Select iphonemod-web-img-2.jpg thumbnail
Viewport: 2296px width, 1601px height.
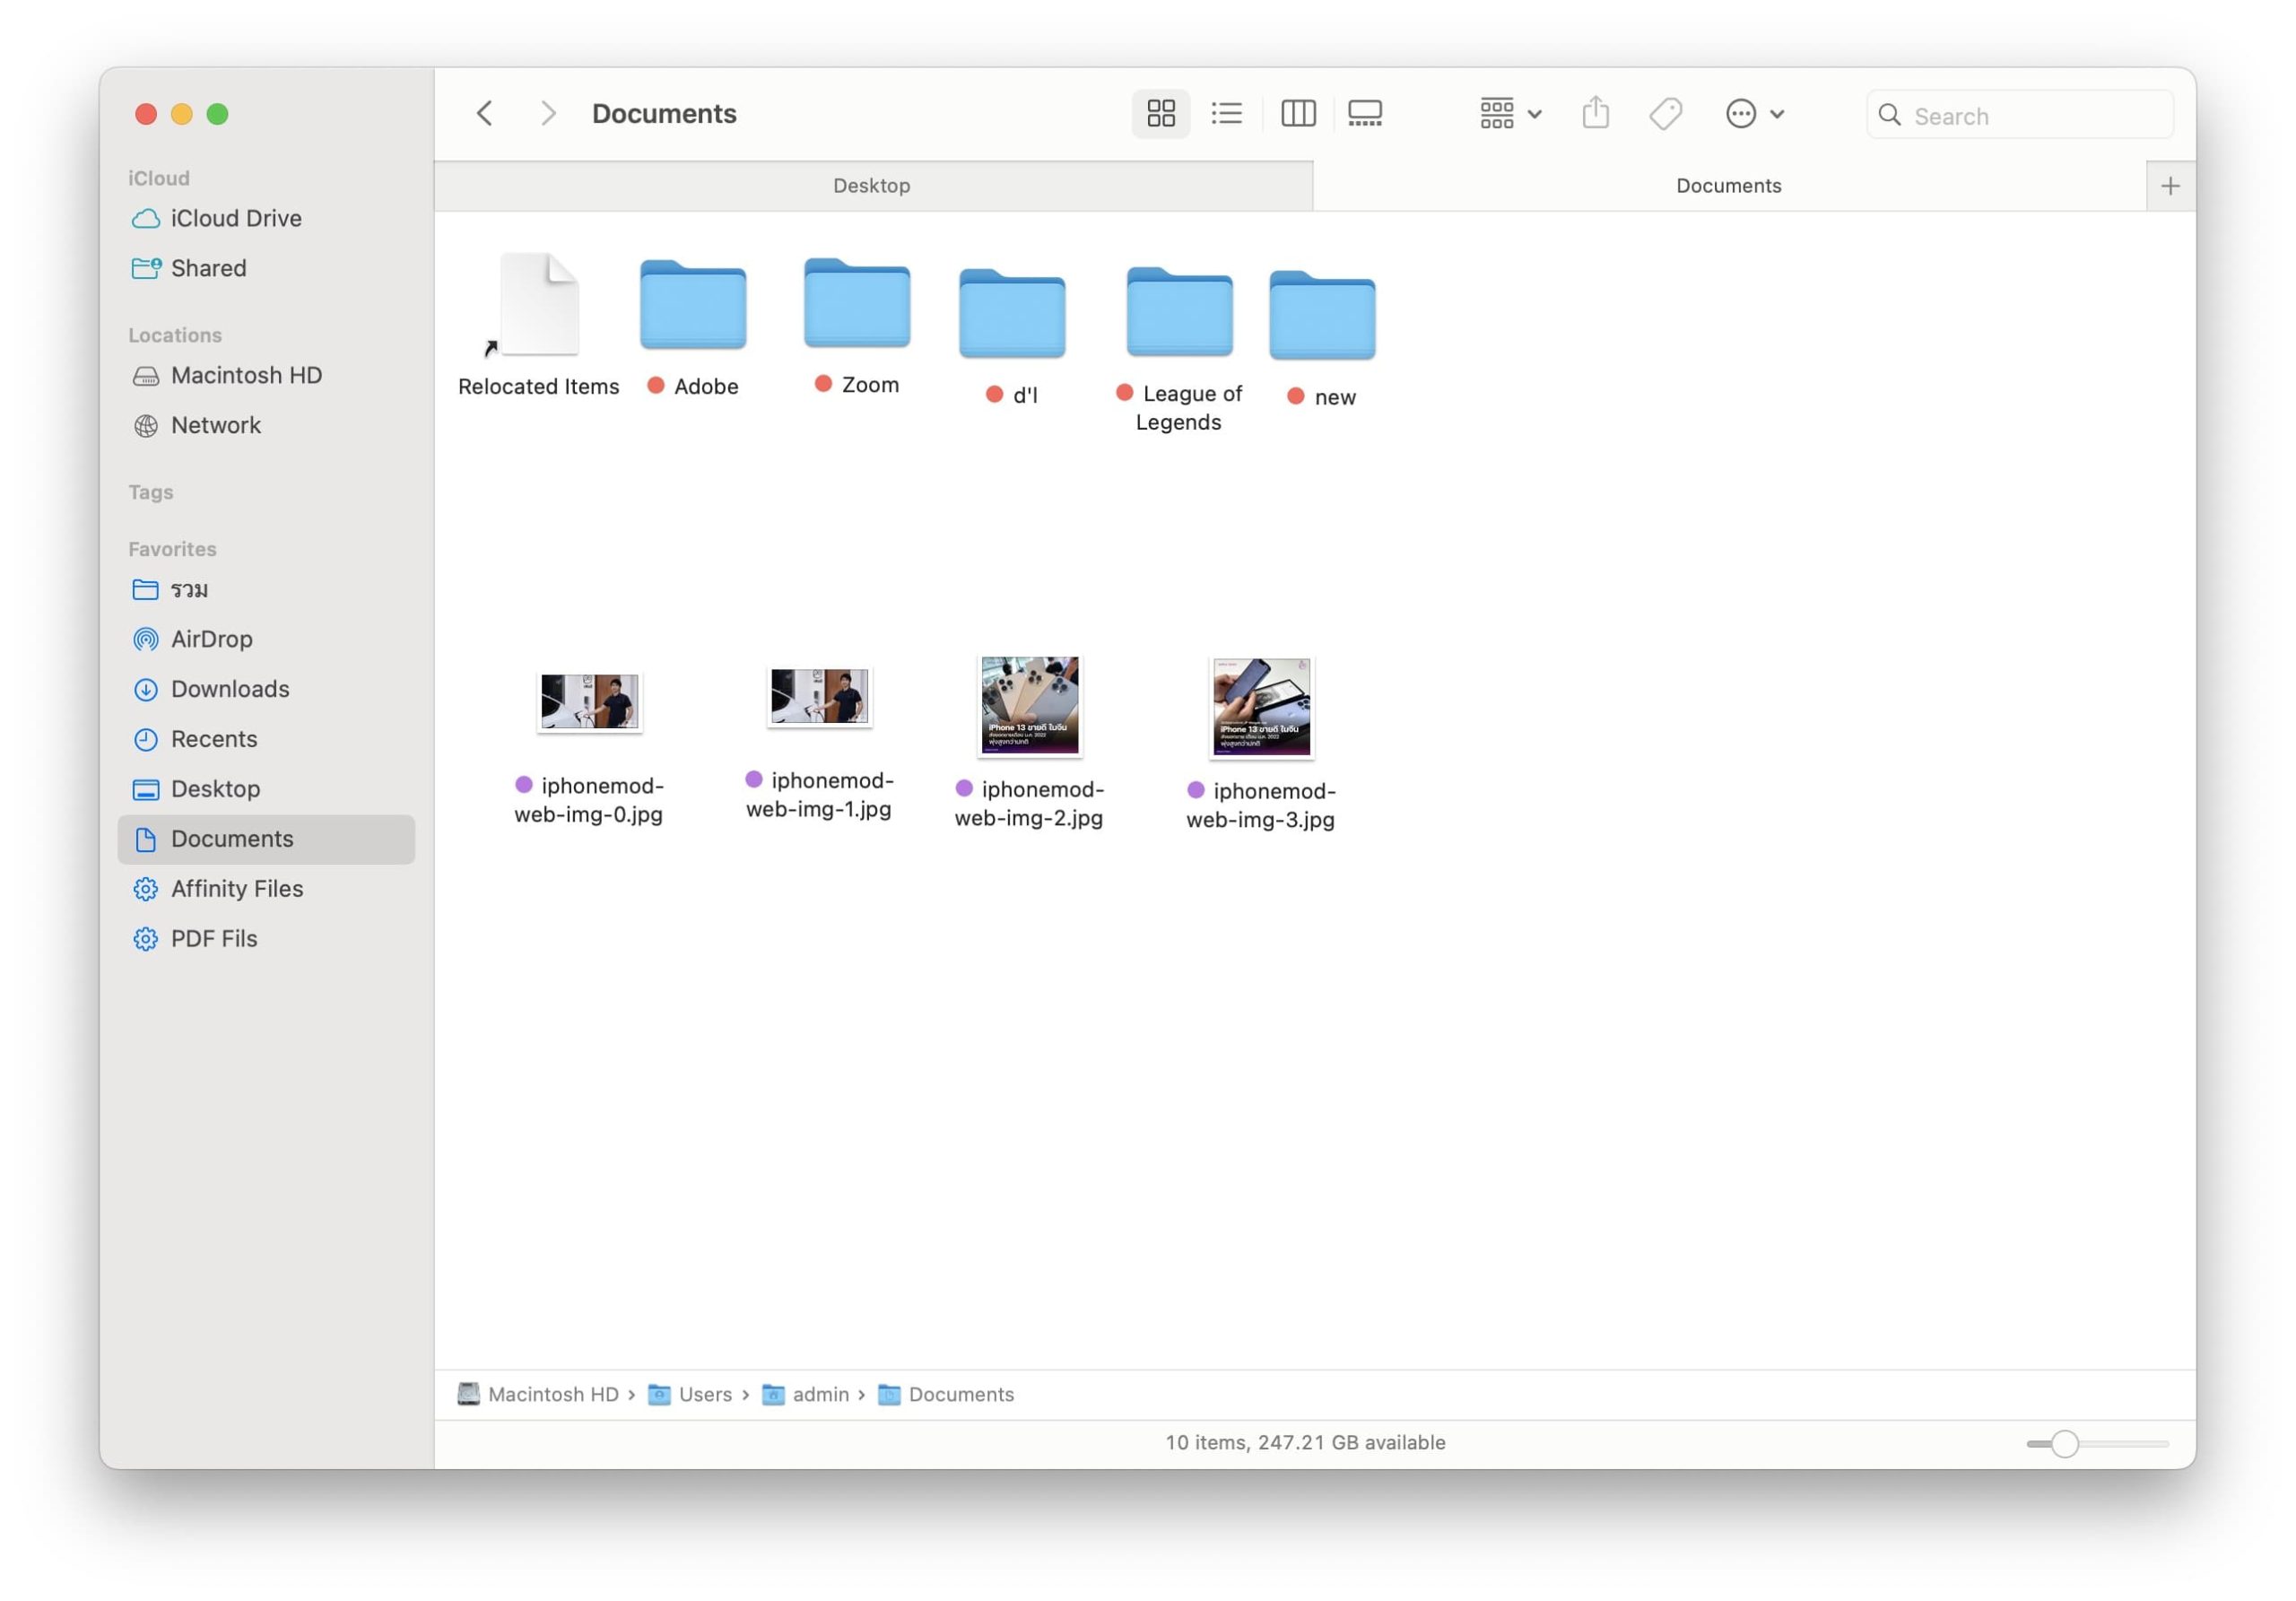[1029, 706]
